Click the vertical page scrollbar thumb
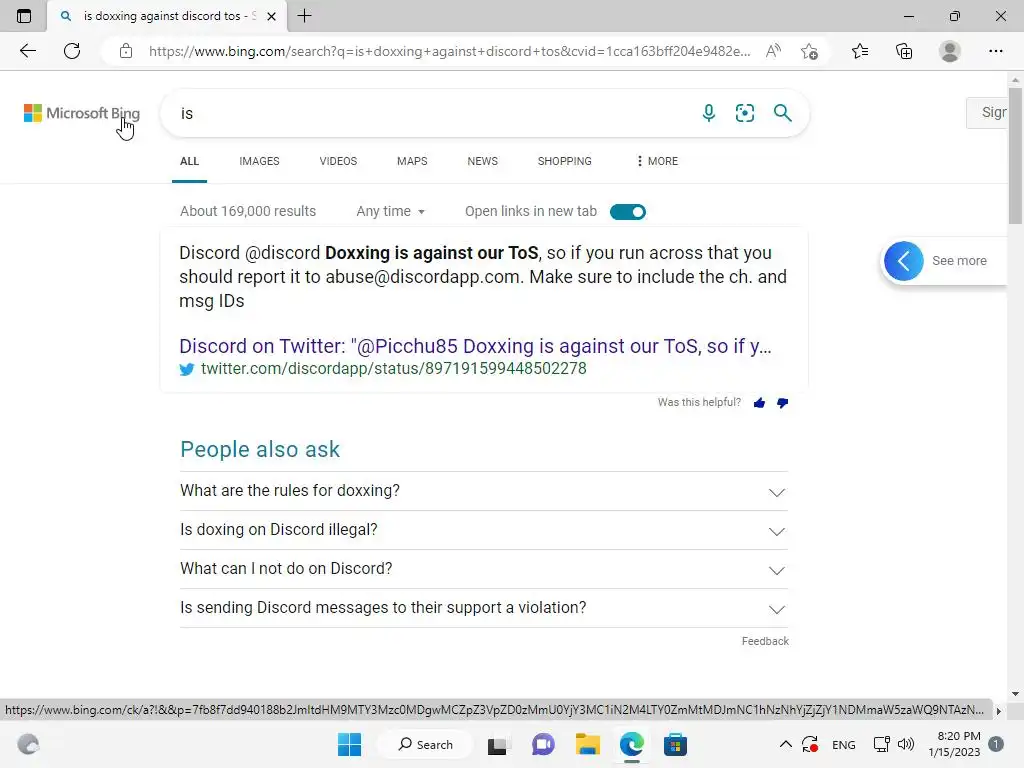 [1015, 155]
